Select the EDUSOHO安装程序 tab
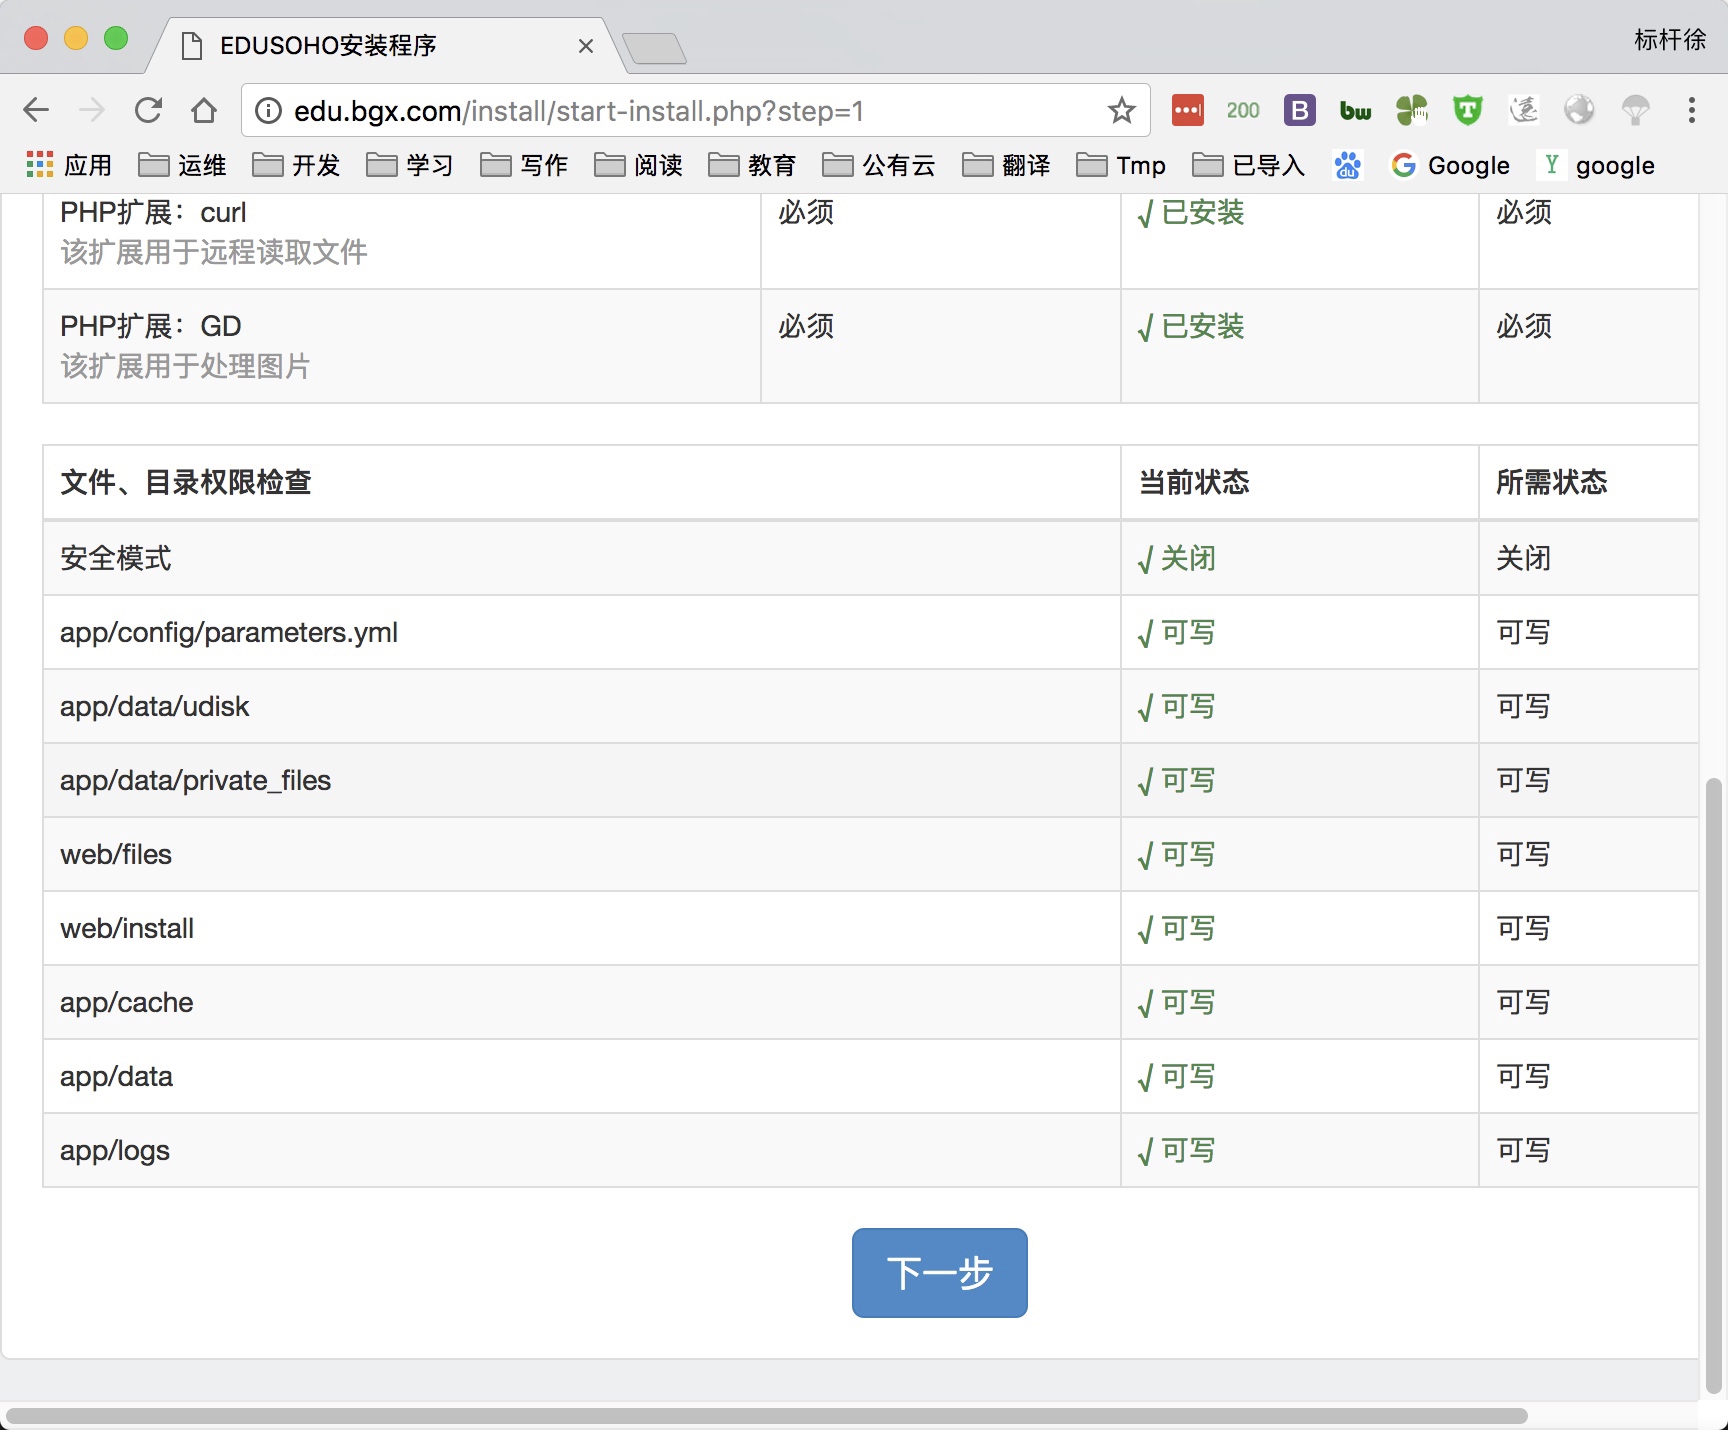The image size is (1728, 1430). click(385, 46)
